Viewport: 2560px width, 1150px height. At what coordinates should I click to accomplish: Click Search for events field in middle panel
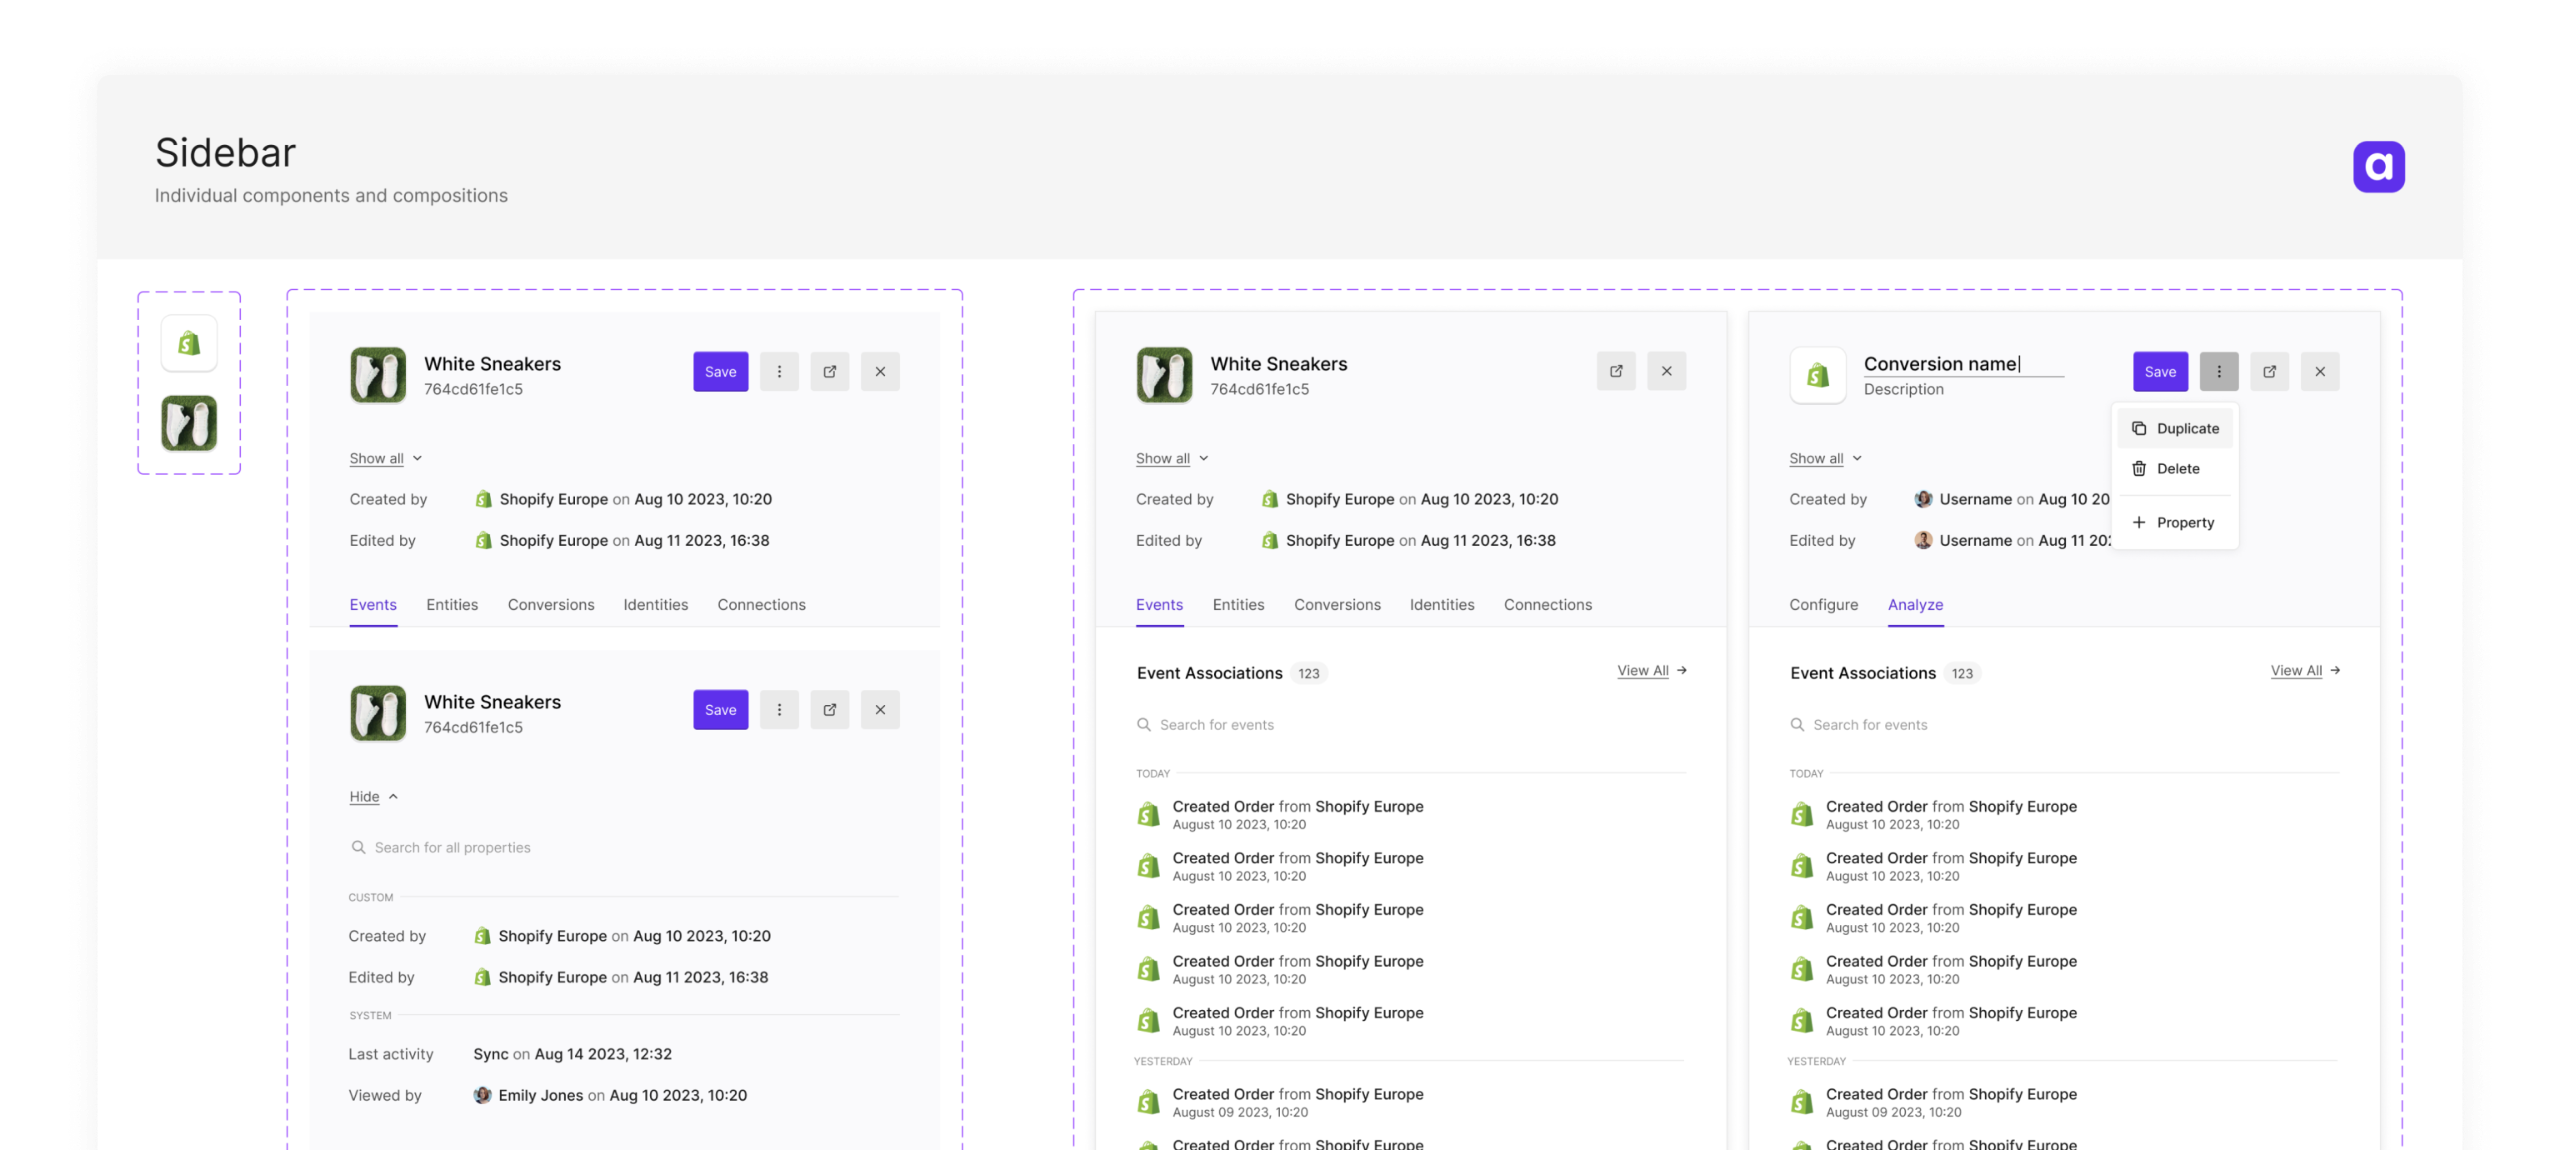point(1215,724)
